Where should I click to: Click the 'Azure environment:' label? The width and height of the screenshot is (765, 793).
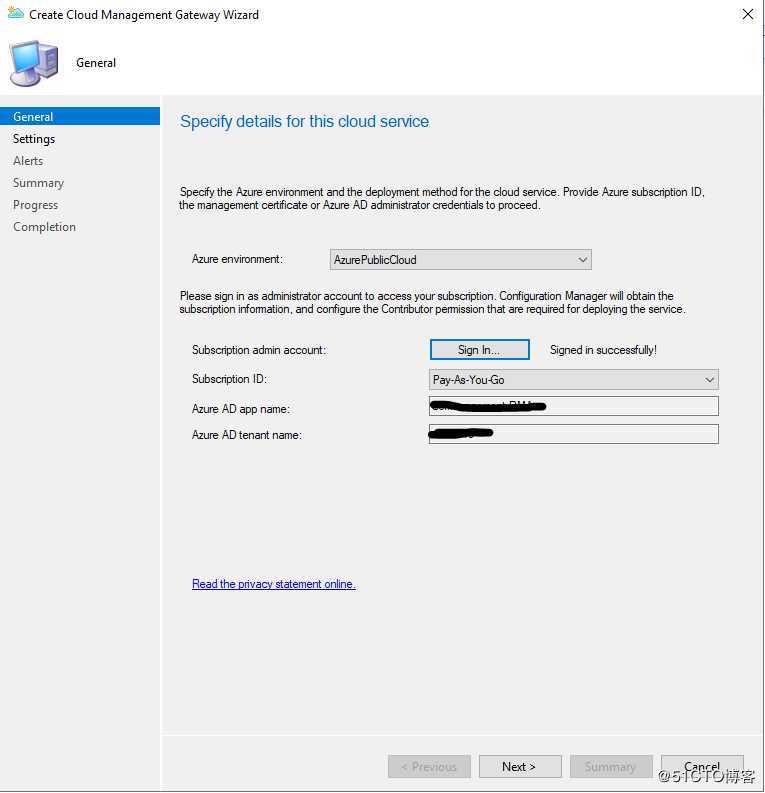(x=237, y=259)
